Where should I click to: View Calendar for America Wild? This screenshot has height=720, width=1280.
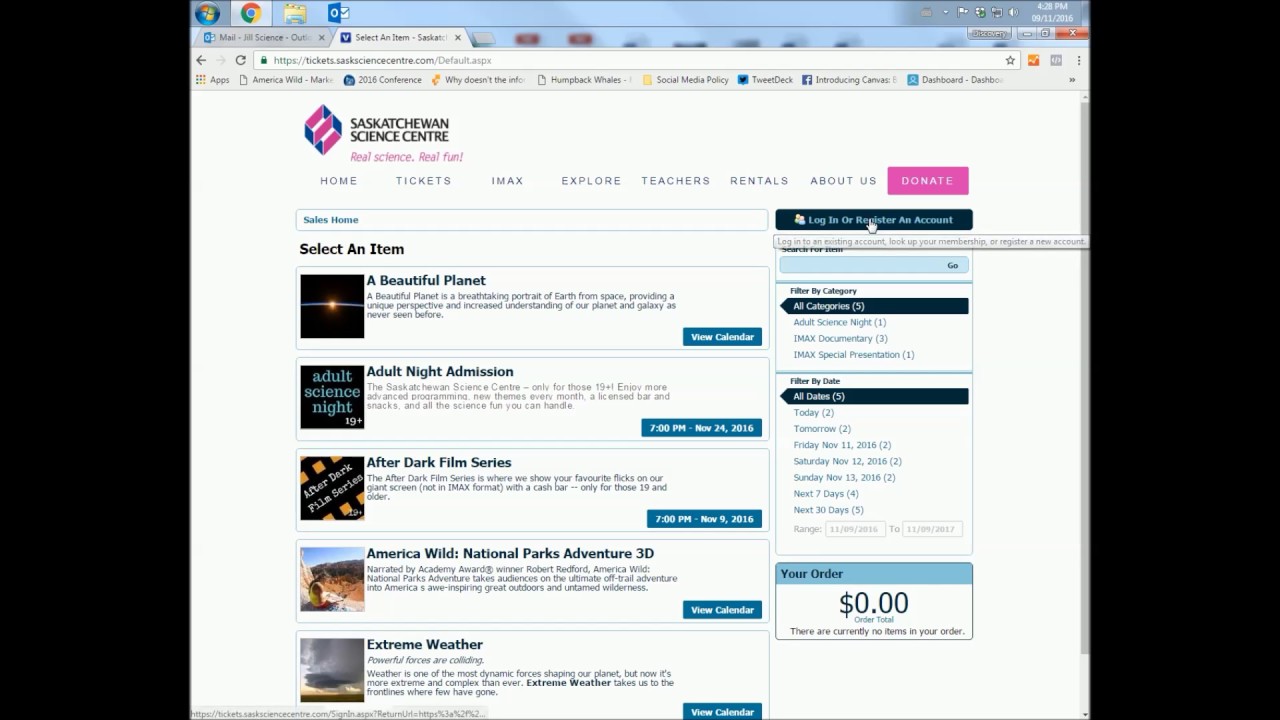tap(722, 610)
